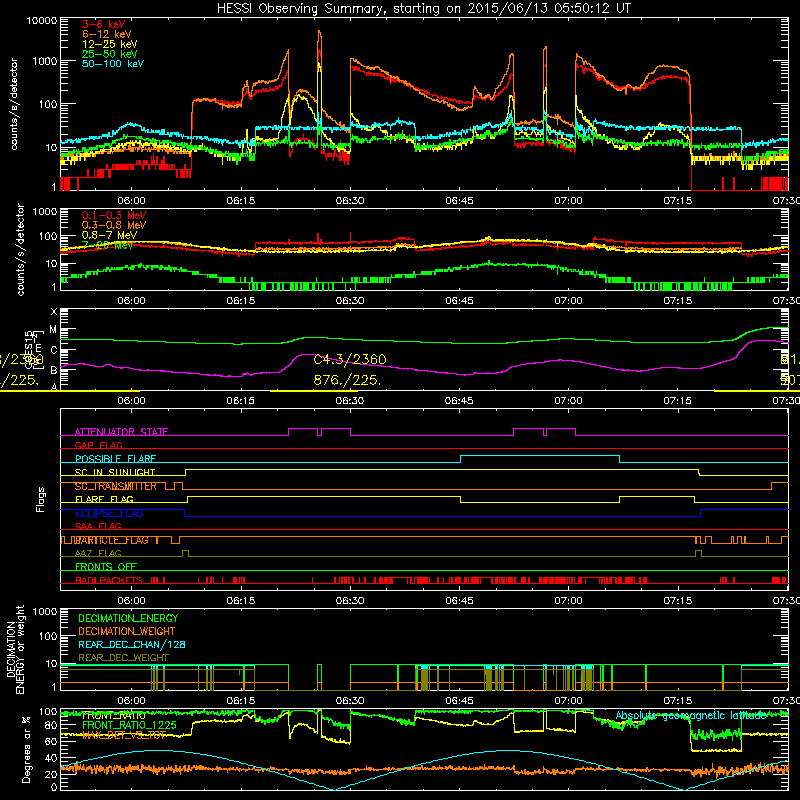Click the DECIMATION_WEIGHT legend label
Viewport: 800px width, 800px height.
[127, 631]
